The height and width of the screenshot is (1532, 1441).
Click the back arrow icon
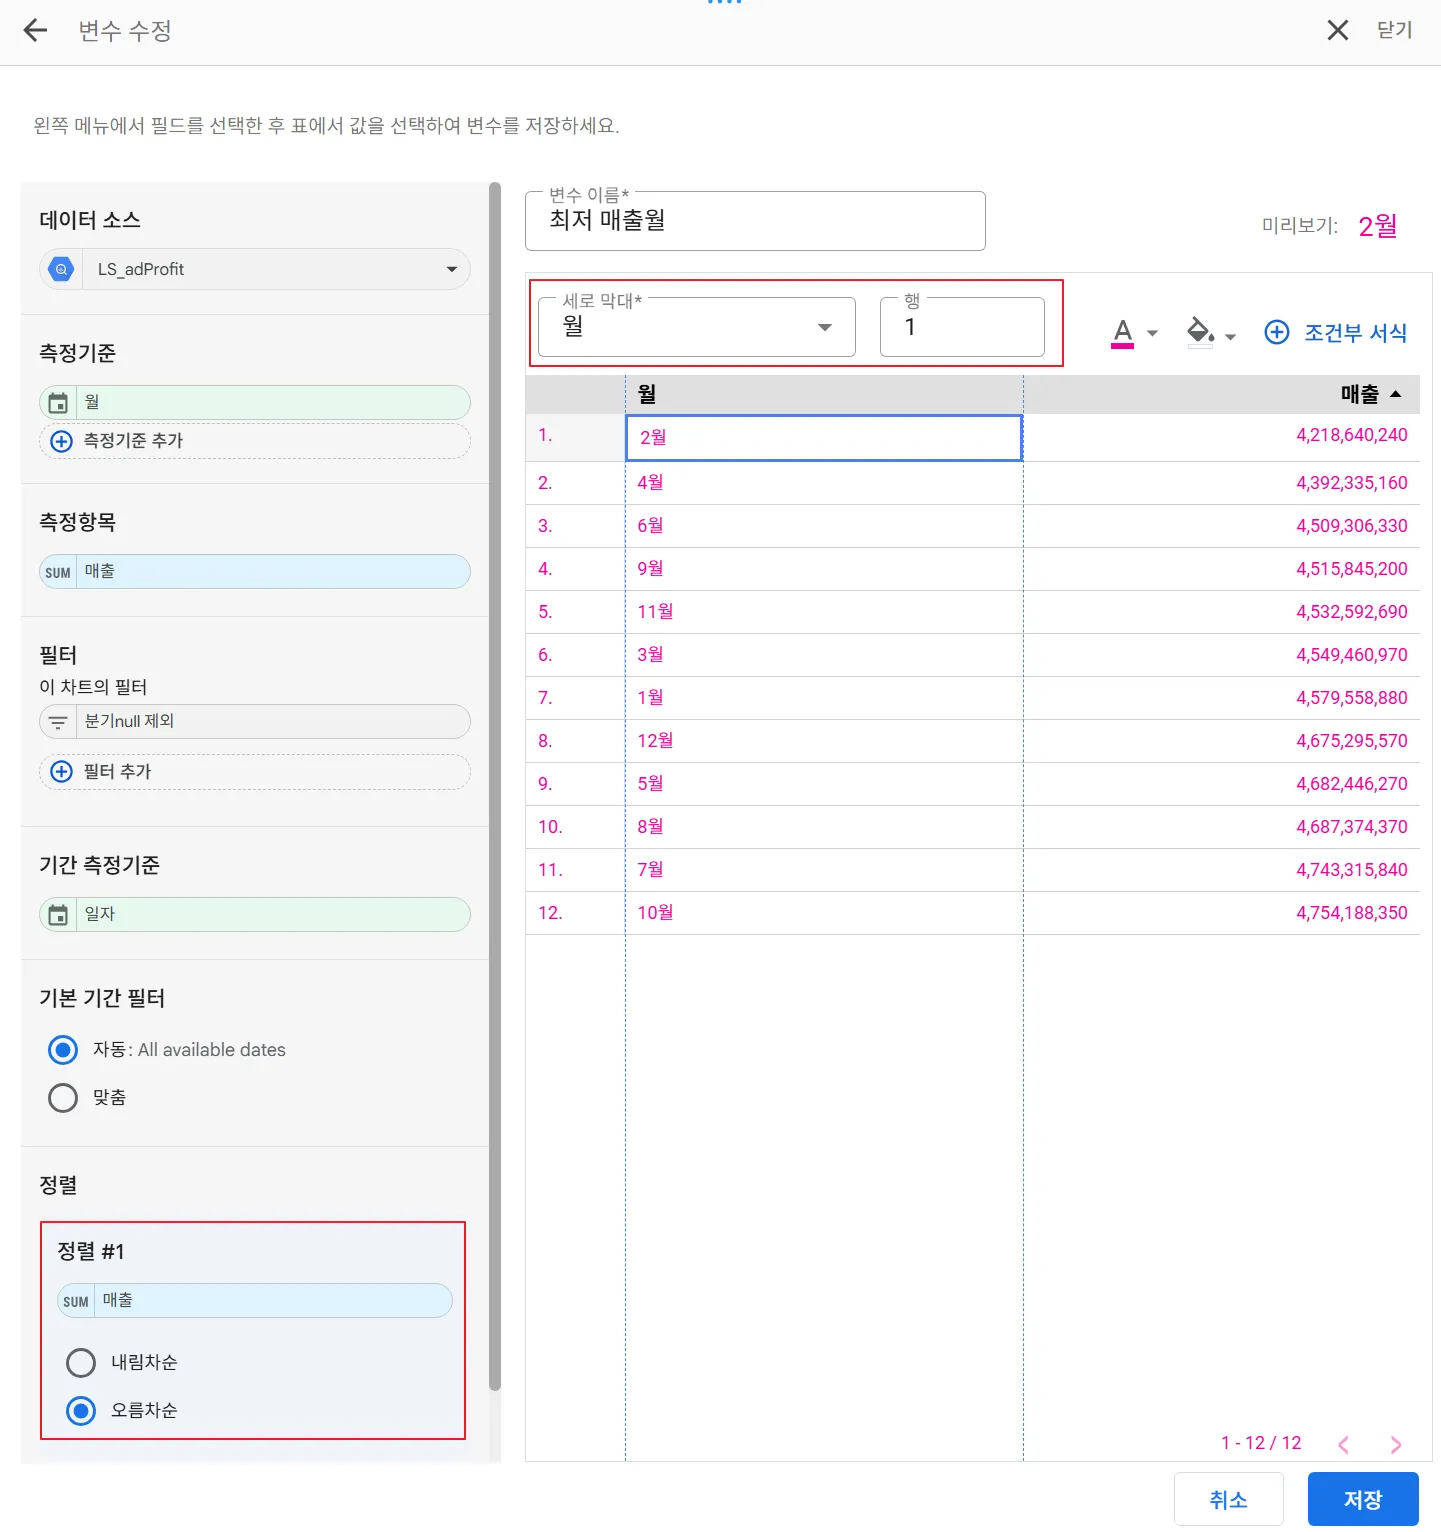click(x=35, y=31)
